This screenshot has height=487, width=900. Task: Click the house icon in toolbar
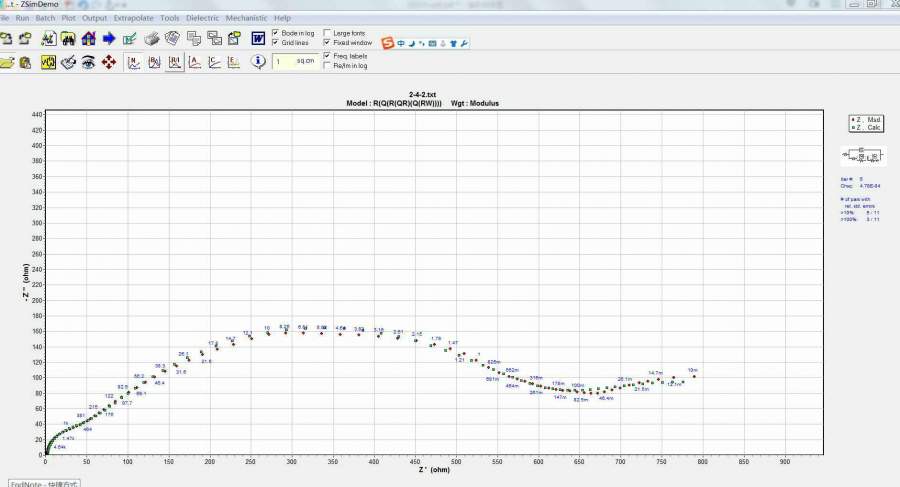[x=89, y=39]
